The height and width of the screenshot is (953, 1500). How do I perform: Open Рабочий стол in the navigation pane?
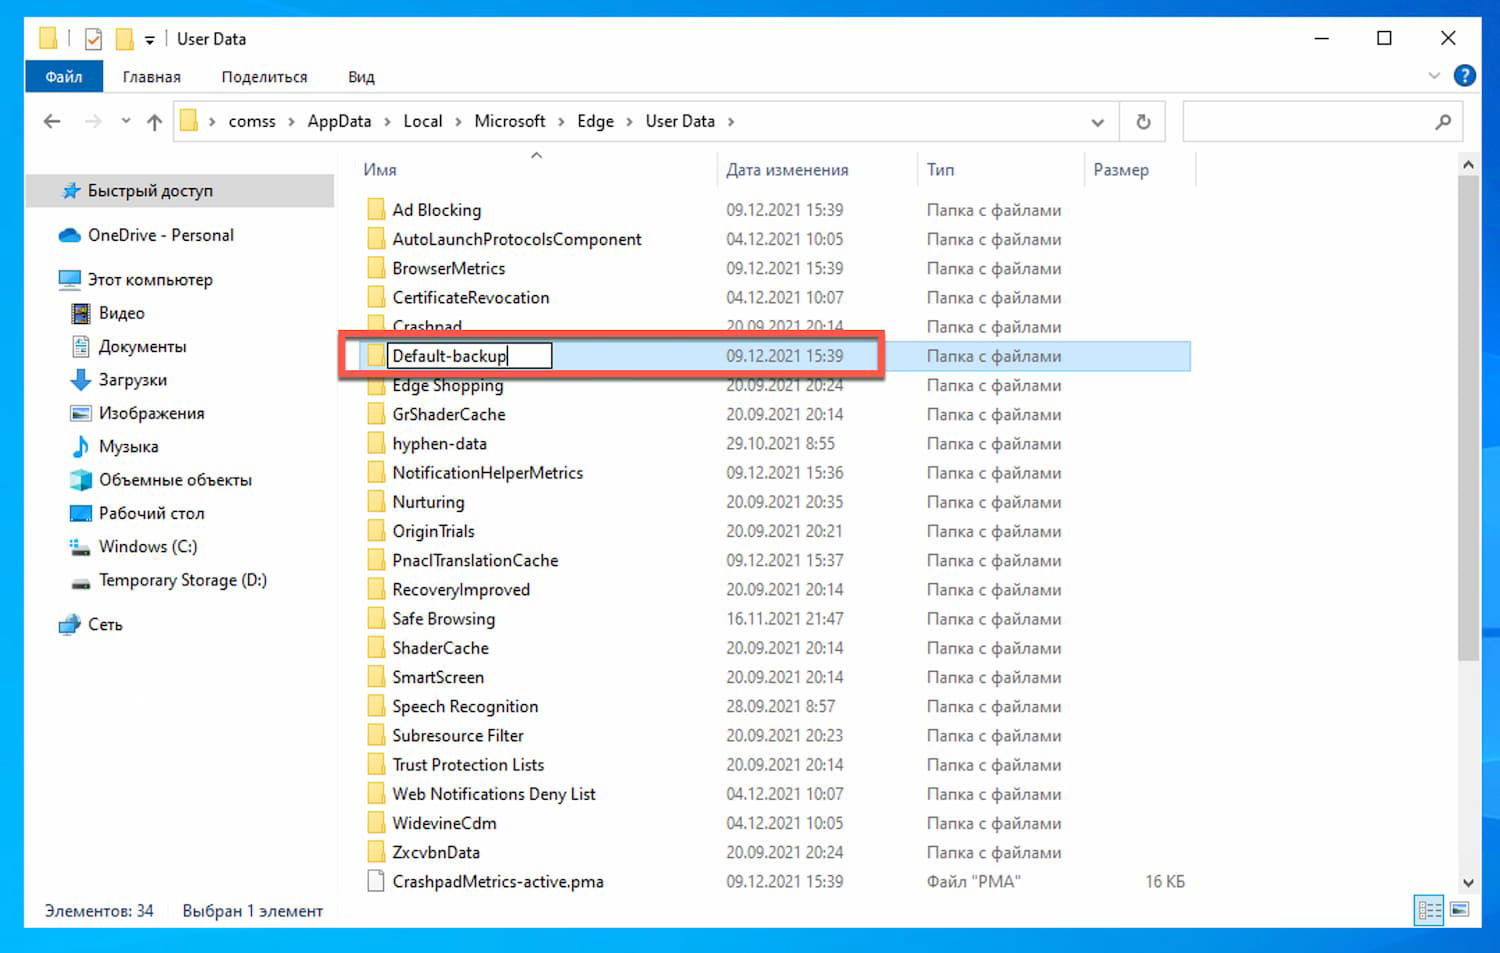pos(151,513)
